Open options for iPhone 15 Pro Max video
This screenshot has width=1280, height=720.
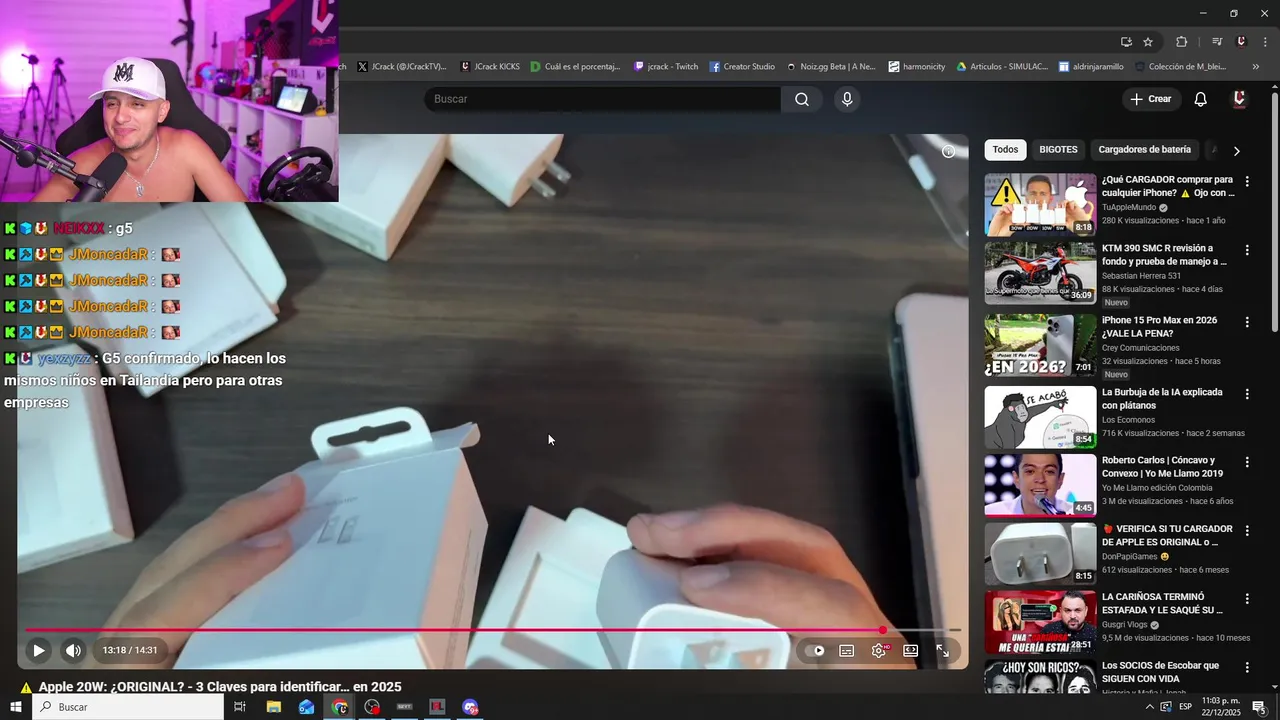coord(1247,322)
